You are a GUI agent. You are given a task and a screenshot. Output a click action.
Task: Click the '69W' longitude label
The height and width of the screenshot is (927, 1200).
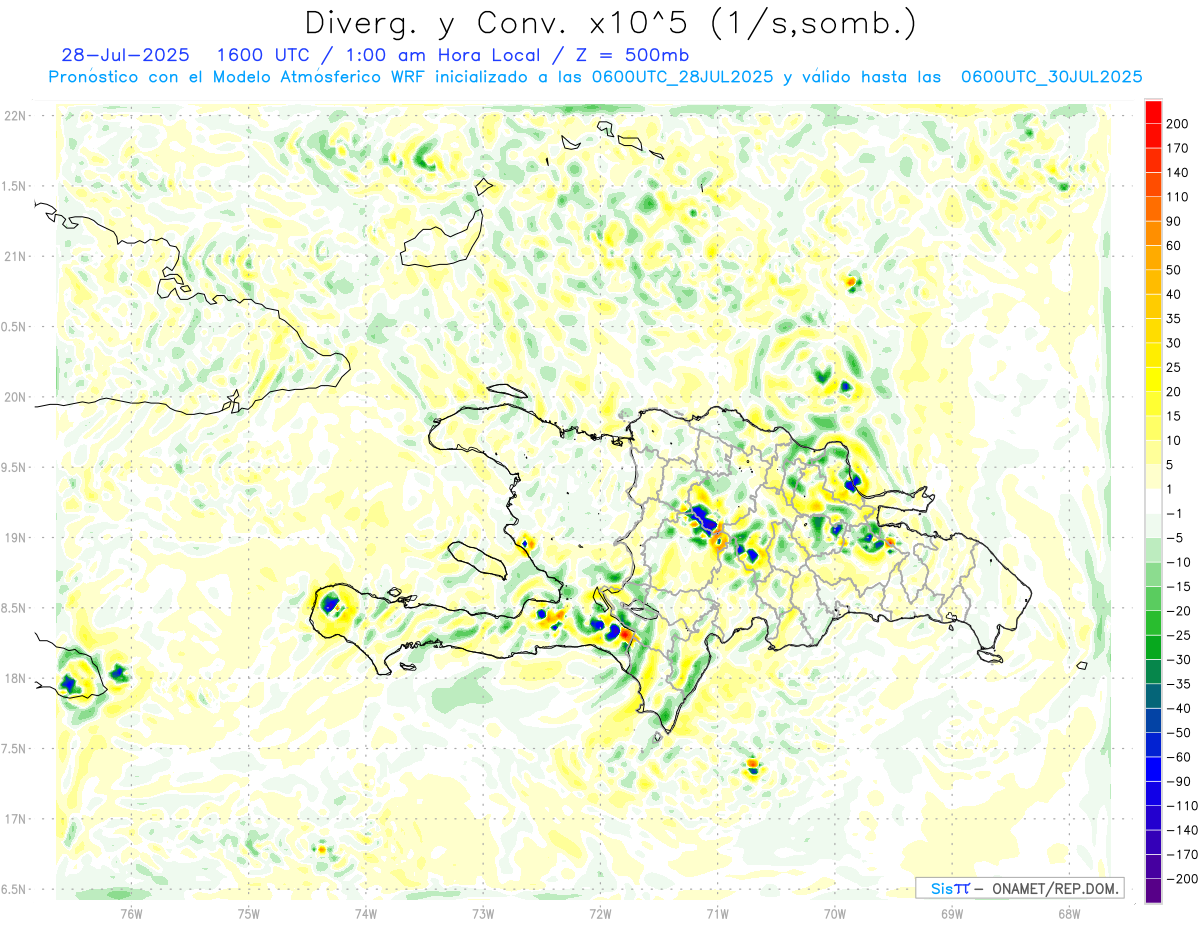[951, 913]
